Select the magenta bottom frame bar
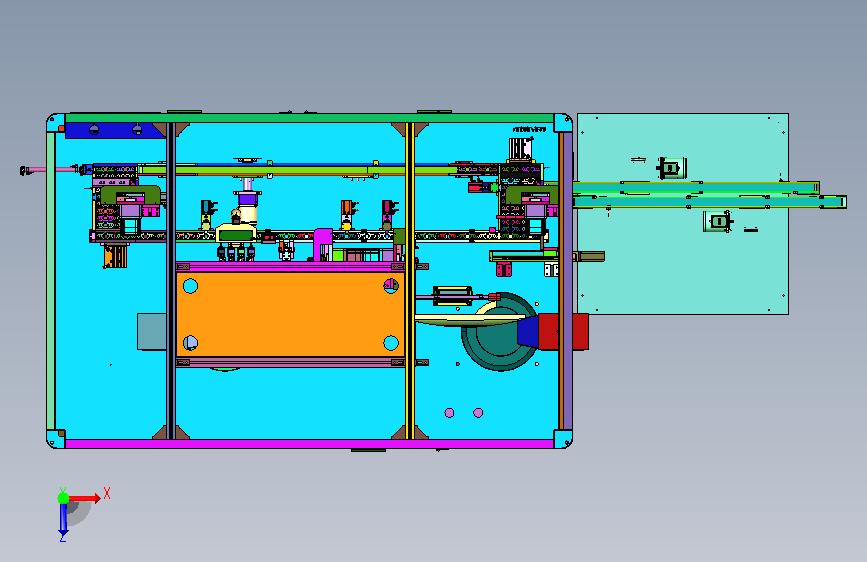This screenshot has width=867, height=562. (309, 444)
